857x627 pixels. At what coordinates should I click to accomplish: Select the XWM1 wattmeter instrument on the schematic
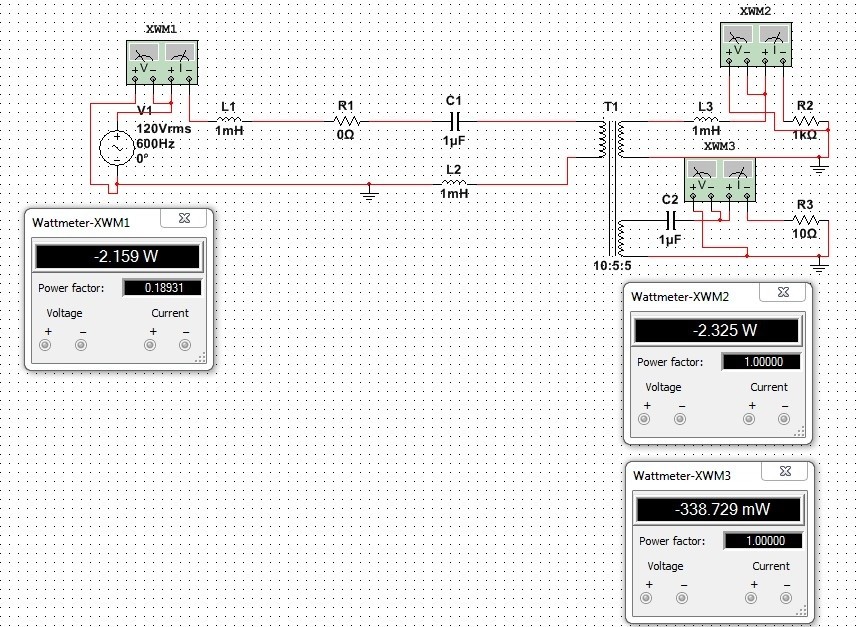pos(162,63)
